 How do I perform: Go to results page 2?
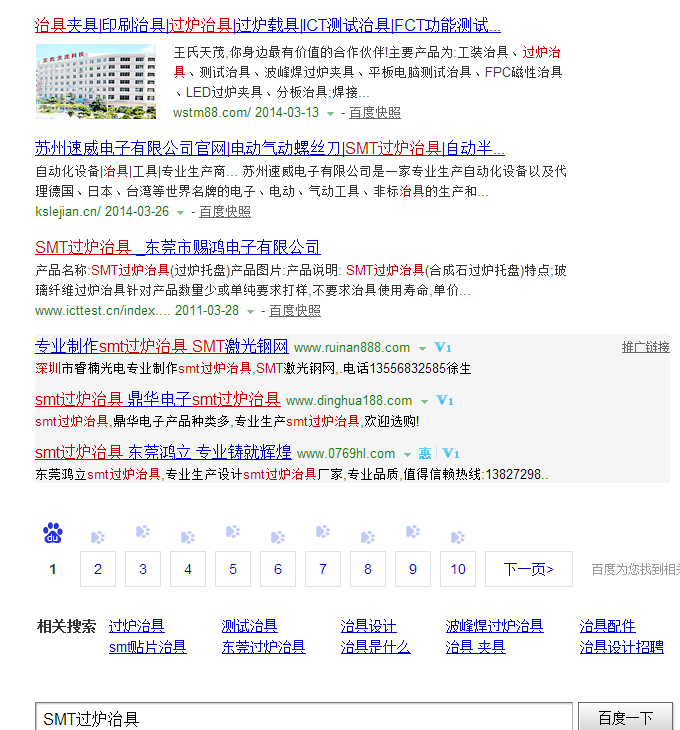(x=98, y=569)
